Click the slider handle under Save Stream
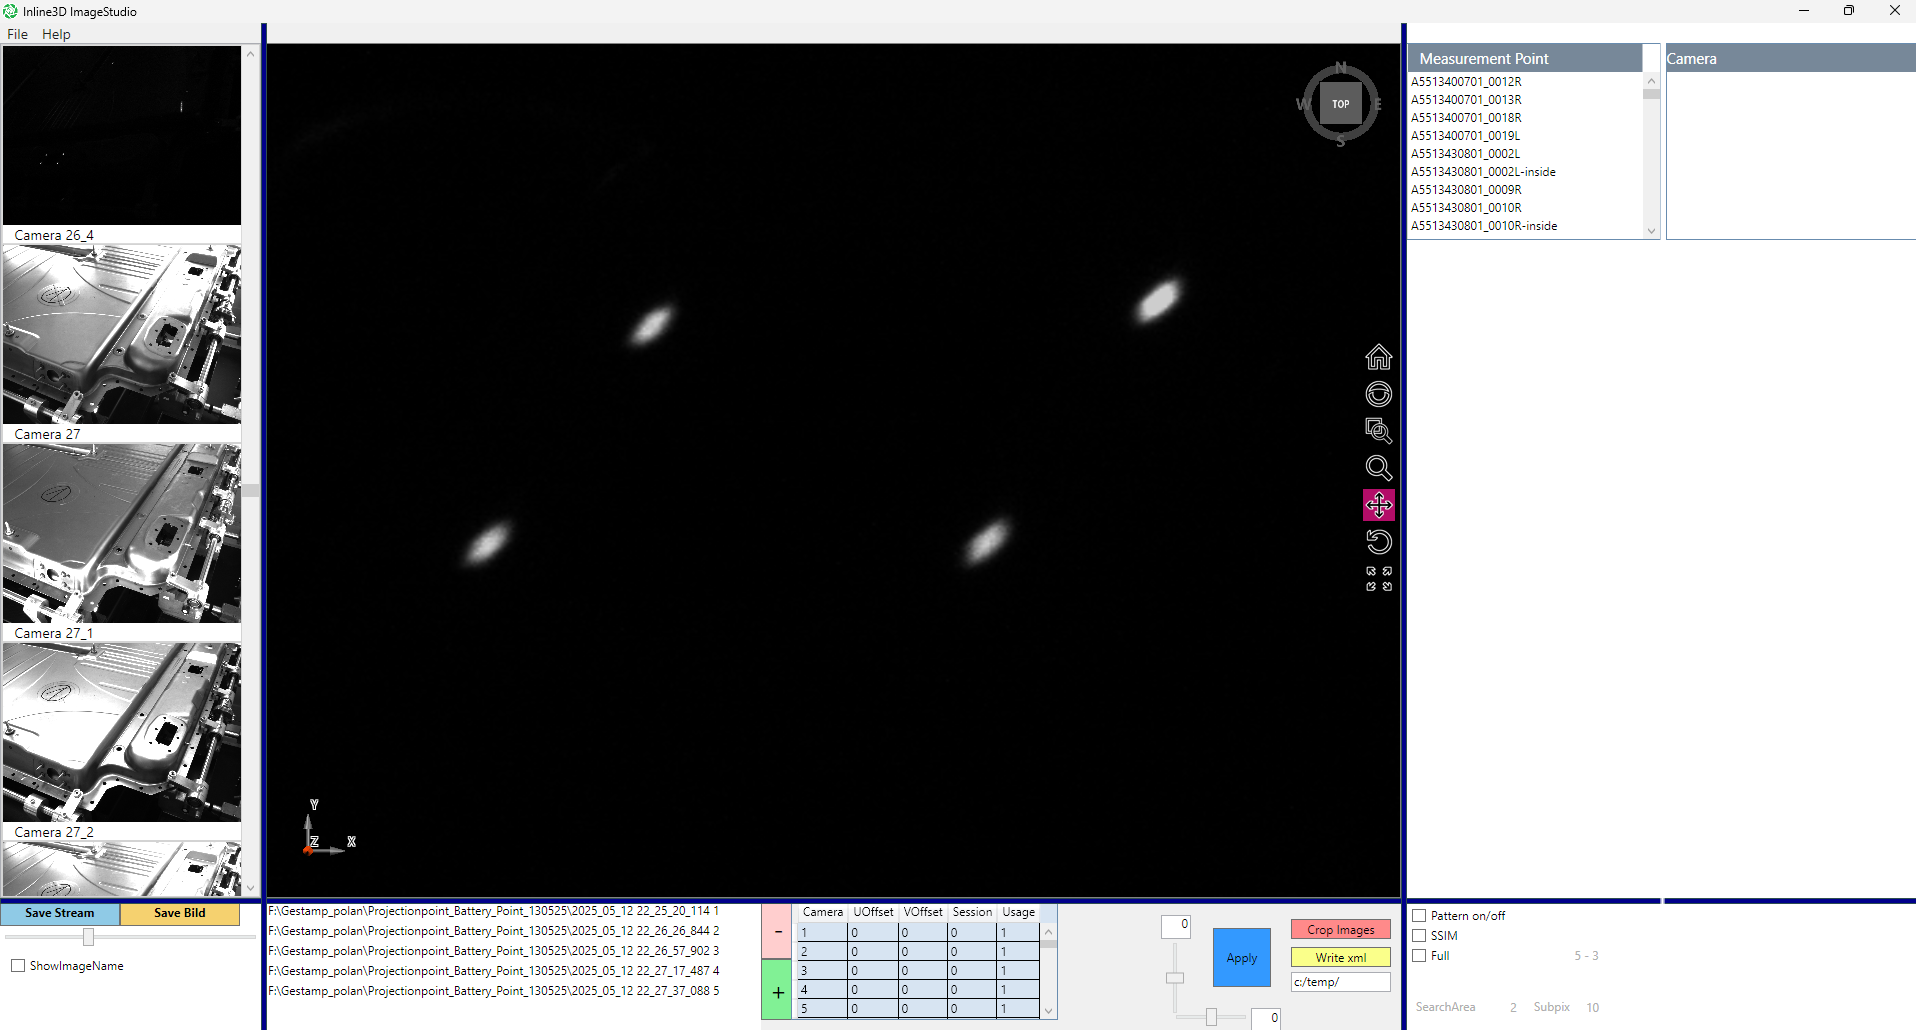The height and width of the screenshot is (1030, 1916). click(x=88, y=937)
